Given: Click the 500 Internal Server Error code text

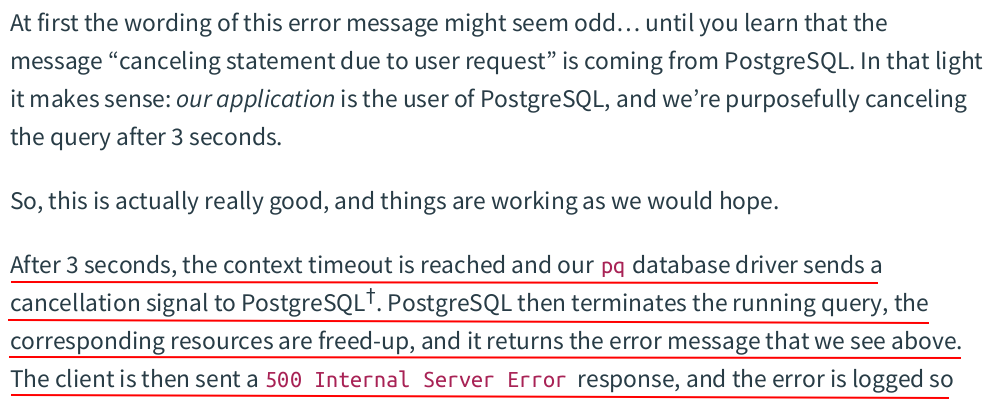Looking at the screenshot, I should coord(416,380).
